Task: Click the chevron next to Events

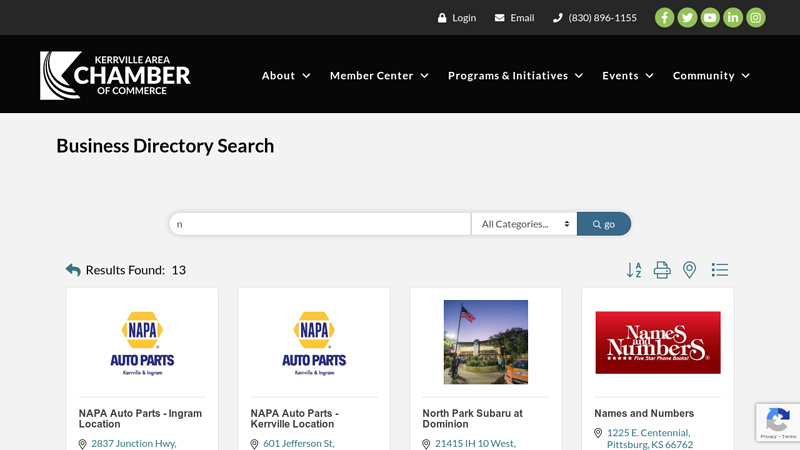Action: 649,76
